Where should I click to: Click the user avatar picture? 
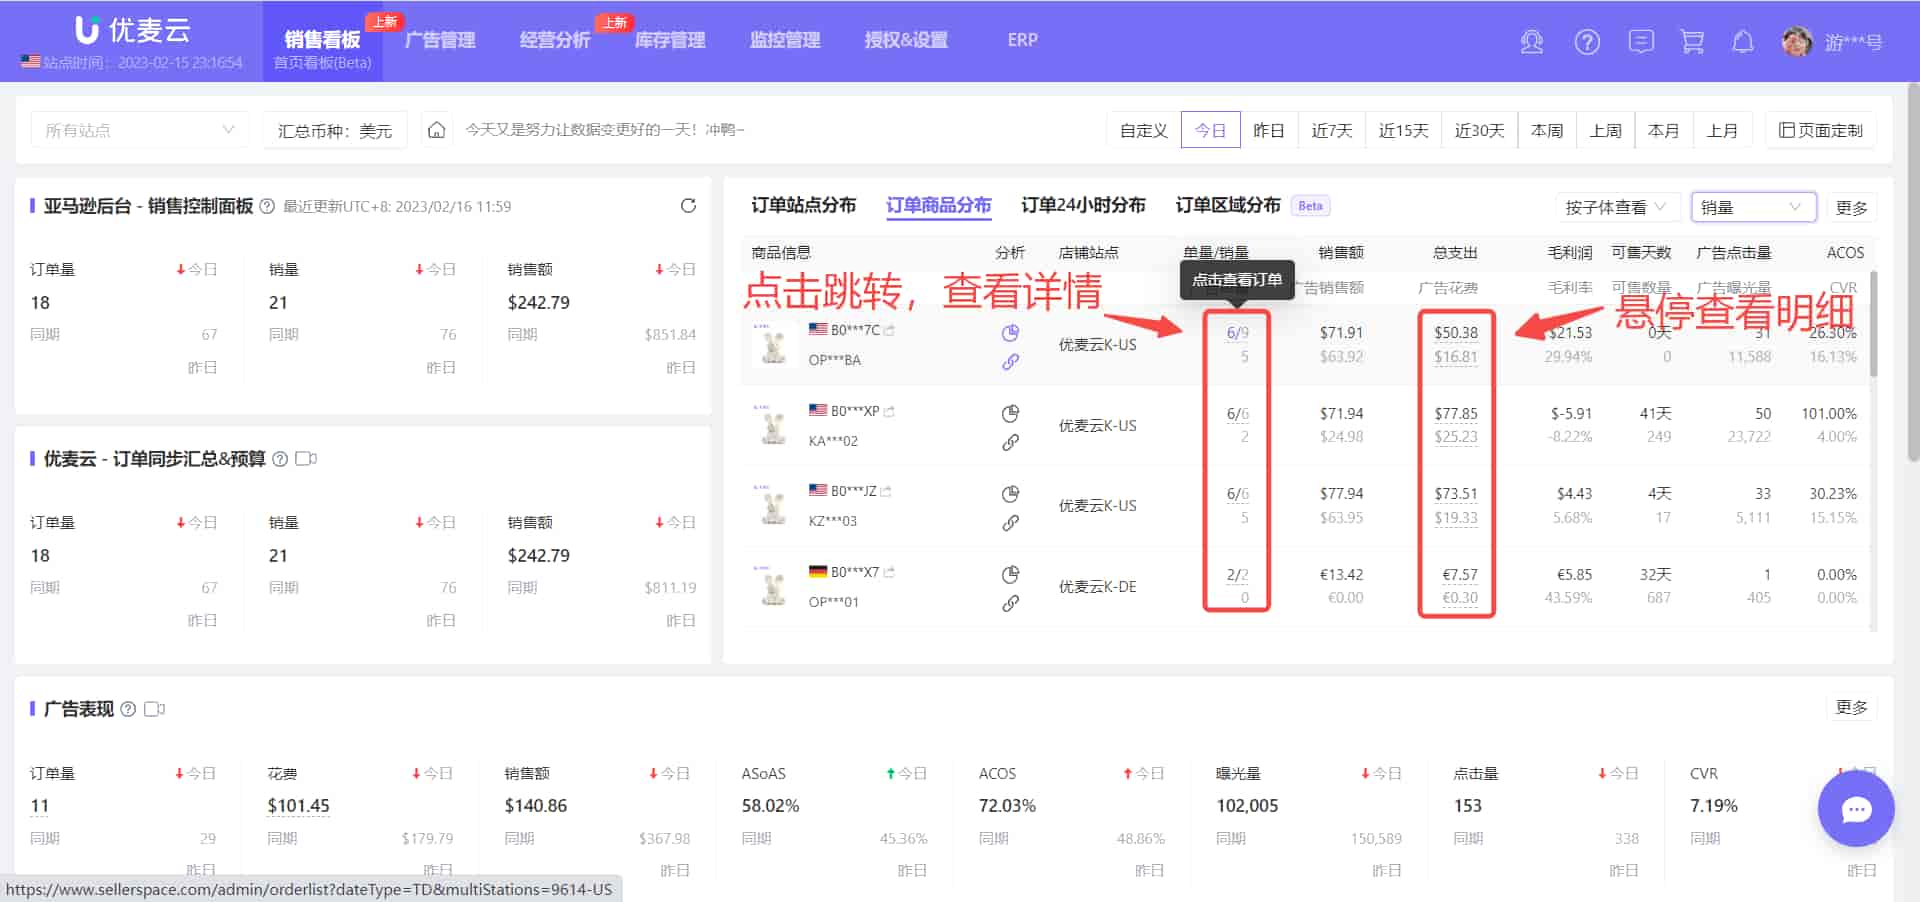tap(1797, 42)
